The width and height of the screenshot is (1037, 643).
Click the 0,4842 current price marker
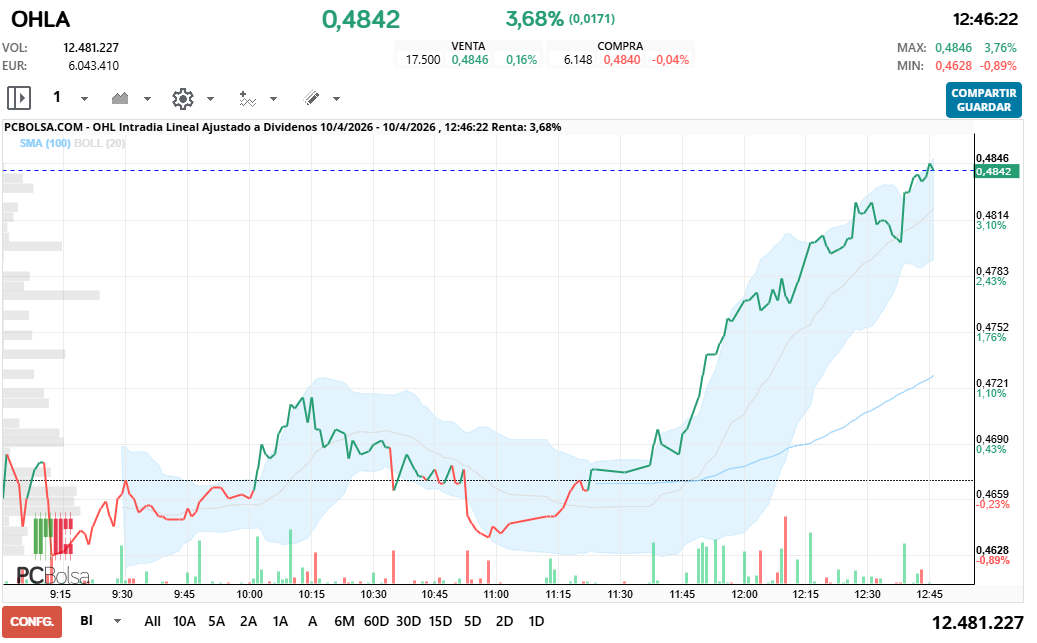coord(997,171)
